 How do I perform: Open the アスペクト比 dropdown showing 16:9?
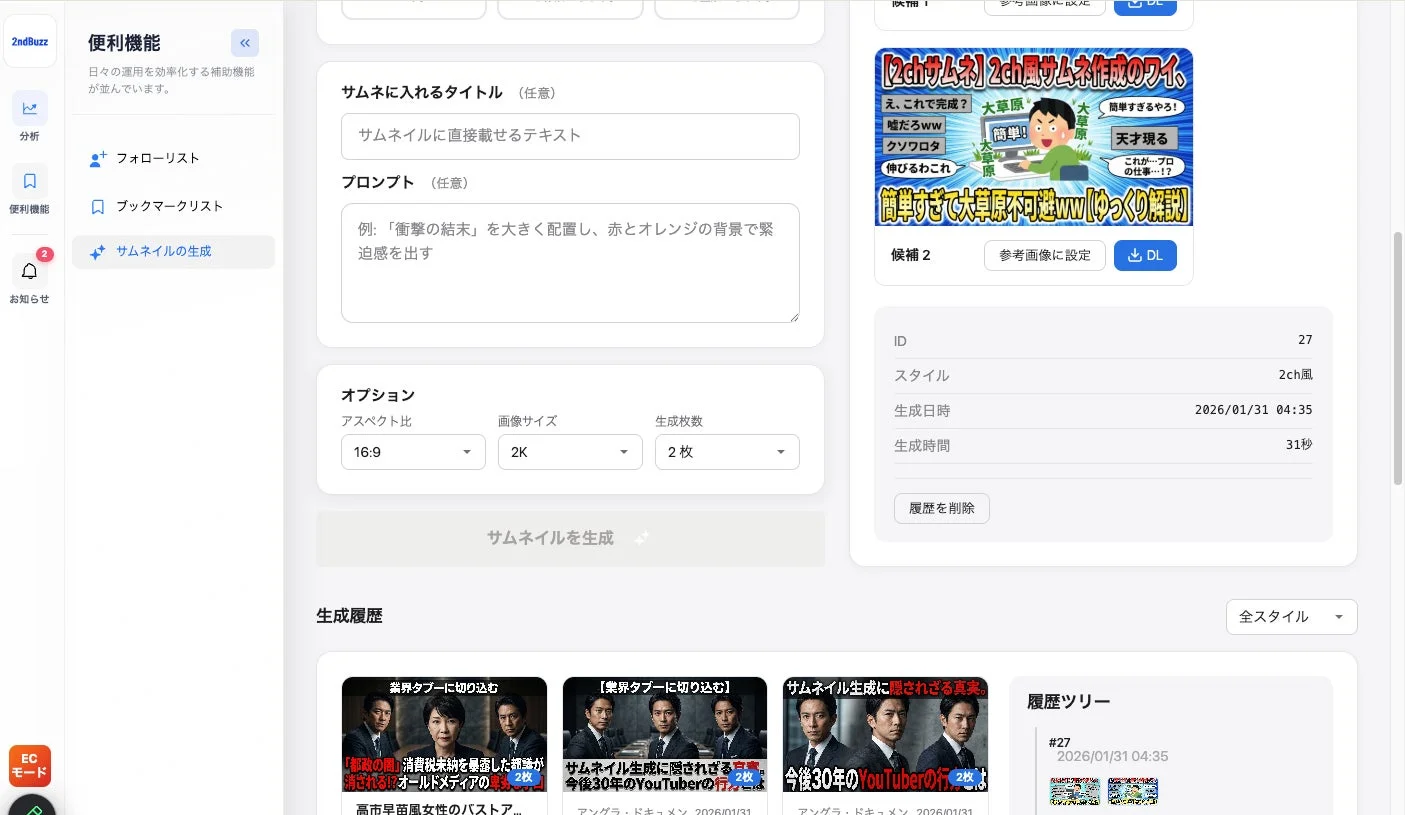[412, 452]
